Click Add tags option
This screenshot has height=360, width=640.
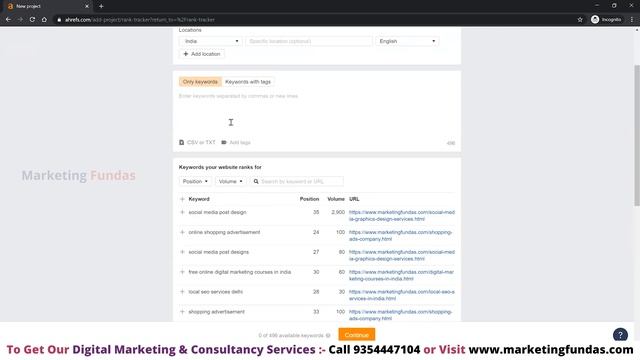click(236, 142)
